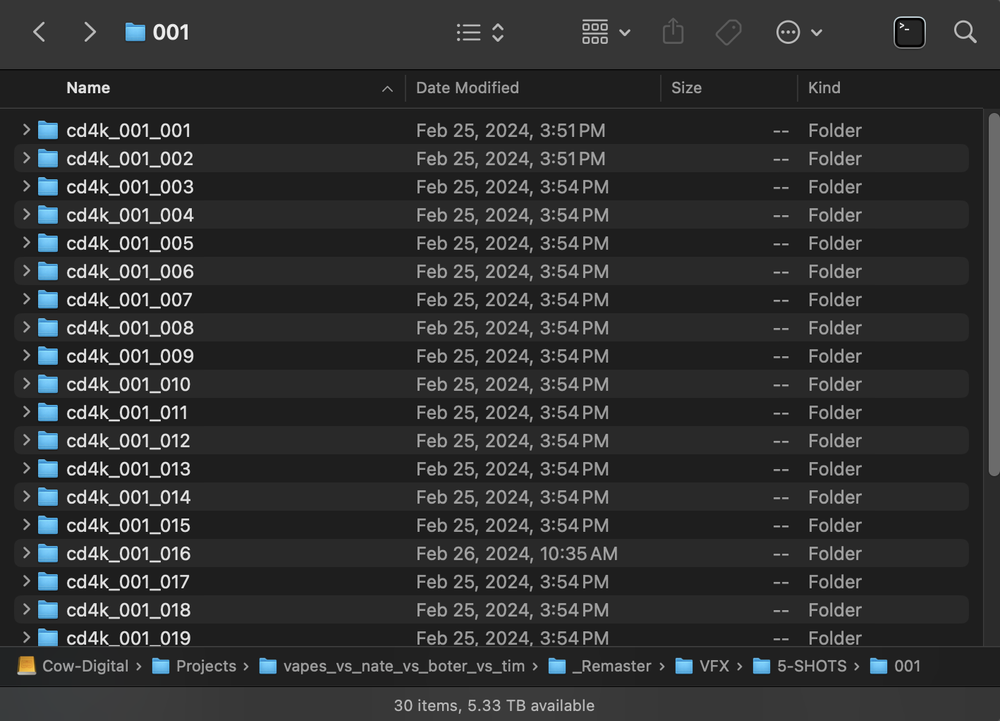This screenshot has height=721, width=1000.
Task: Click the Tags toolbar icon
Action: pyautogui.click(x=728, y=32)
